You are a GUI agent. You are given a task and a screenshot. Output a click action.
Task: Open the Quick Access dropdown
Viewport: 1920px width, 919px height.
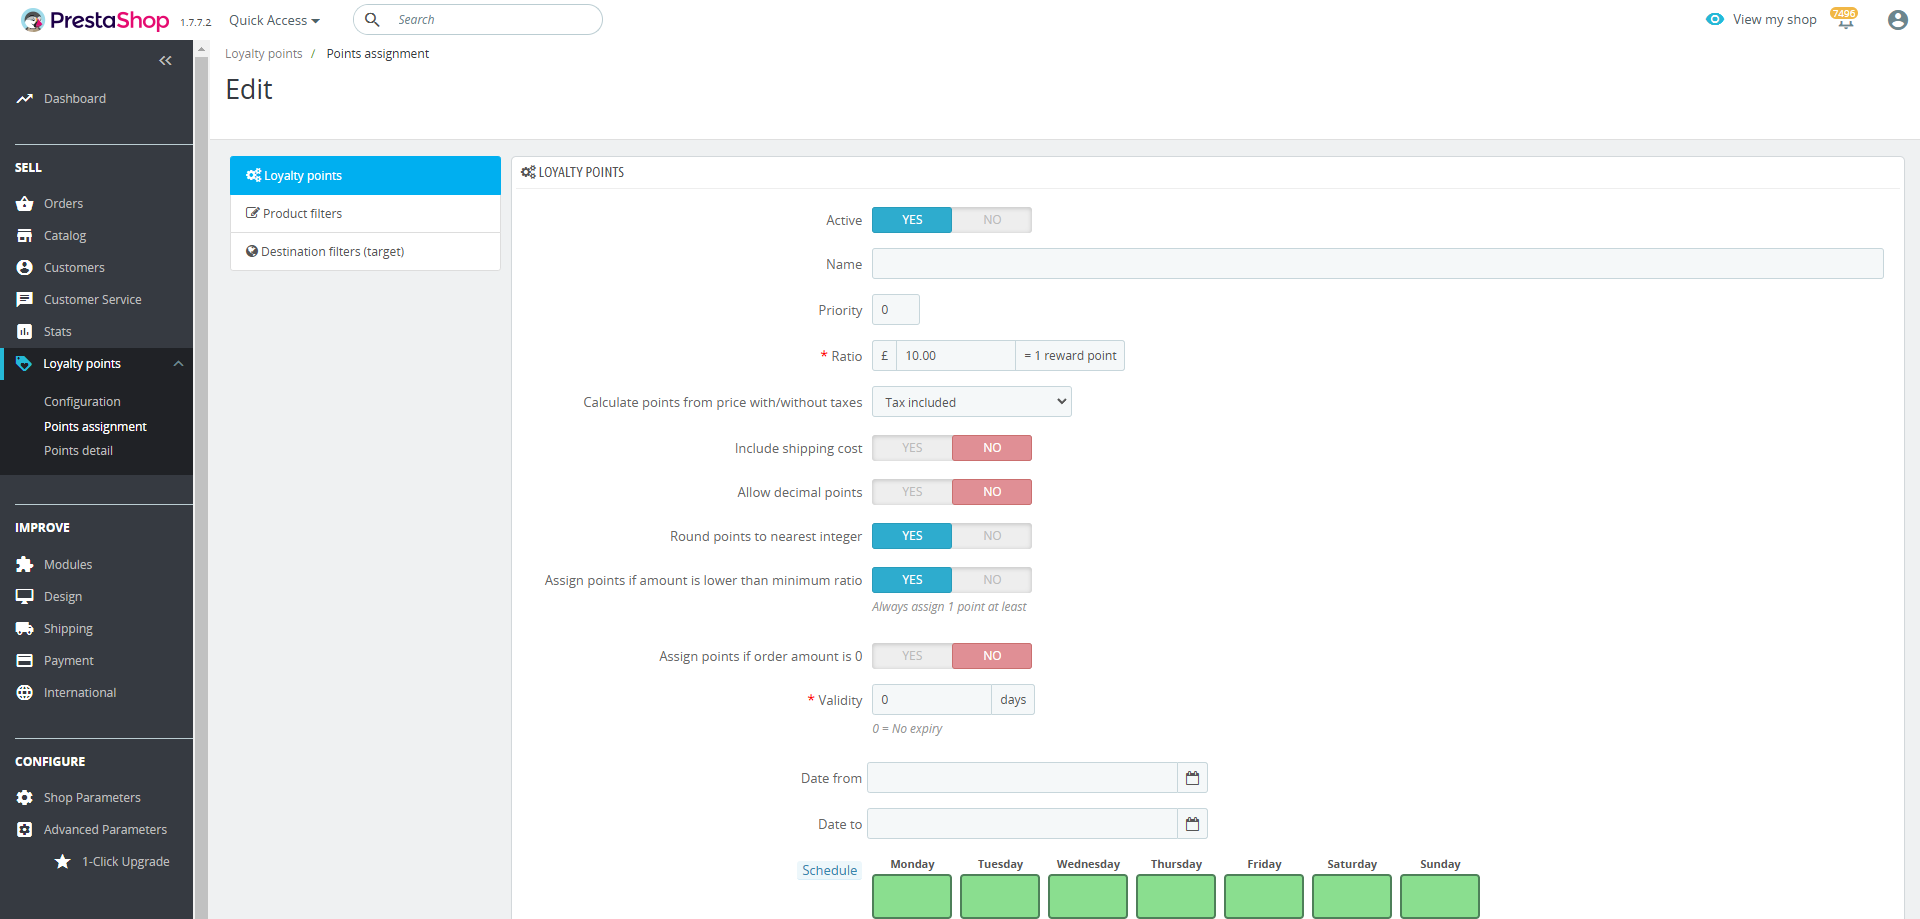(x=274, y=21)
